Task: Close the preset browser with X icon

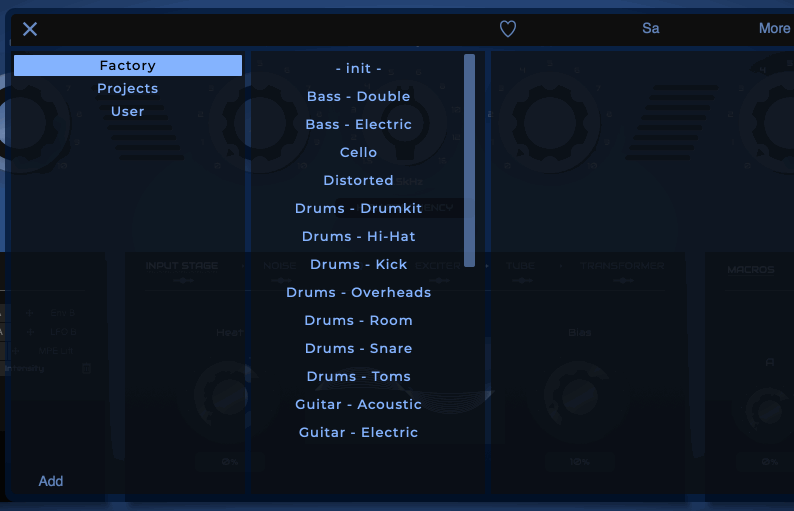Action: pyautogui.click(x=30, y=29)
